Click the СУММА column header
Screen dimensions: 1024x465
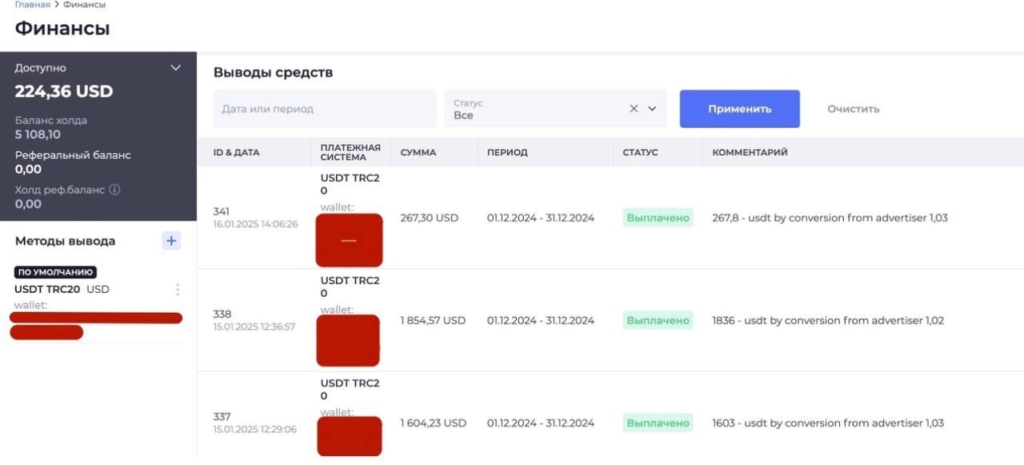point(417,153)
